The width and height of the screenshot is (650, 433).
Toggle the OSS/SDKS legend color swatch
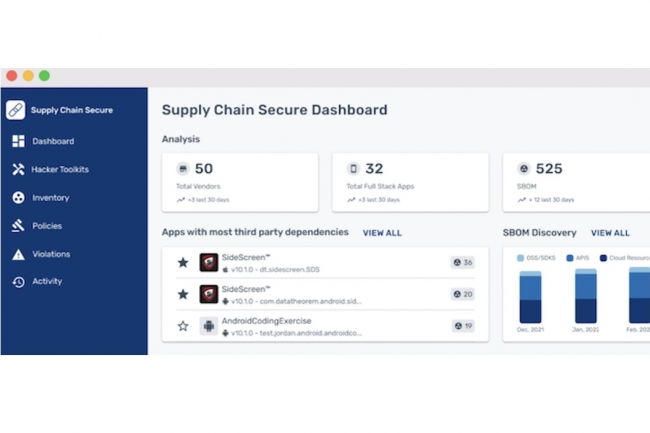pyautogui.click(x=521, y=258)
